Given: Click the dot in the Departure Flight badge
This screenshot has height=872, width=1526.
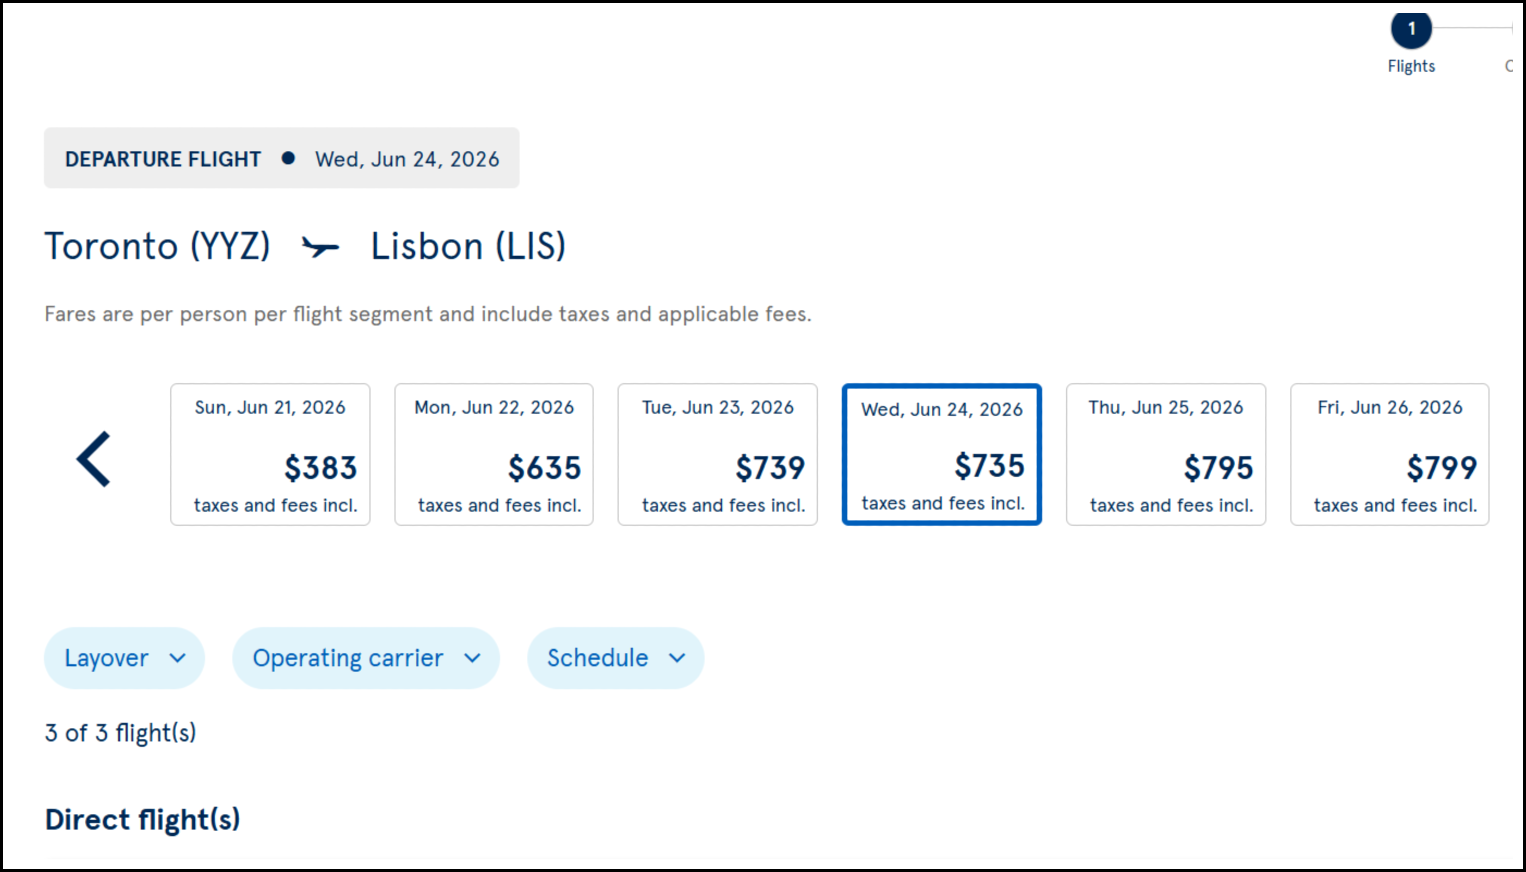Looking at the screenshot, I should pyautogui.click(x=288, y=158).
